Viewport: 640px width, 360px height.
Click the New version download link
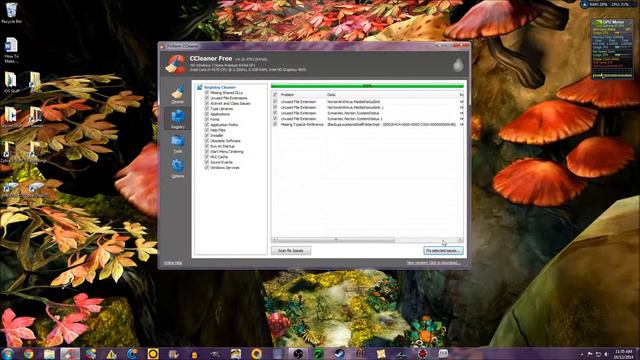pyautogui.click(x=433, y=263)
